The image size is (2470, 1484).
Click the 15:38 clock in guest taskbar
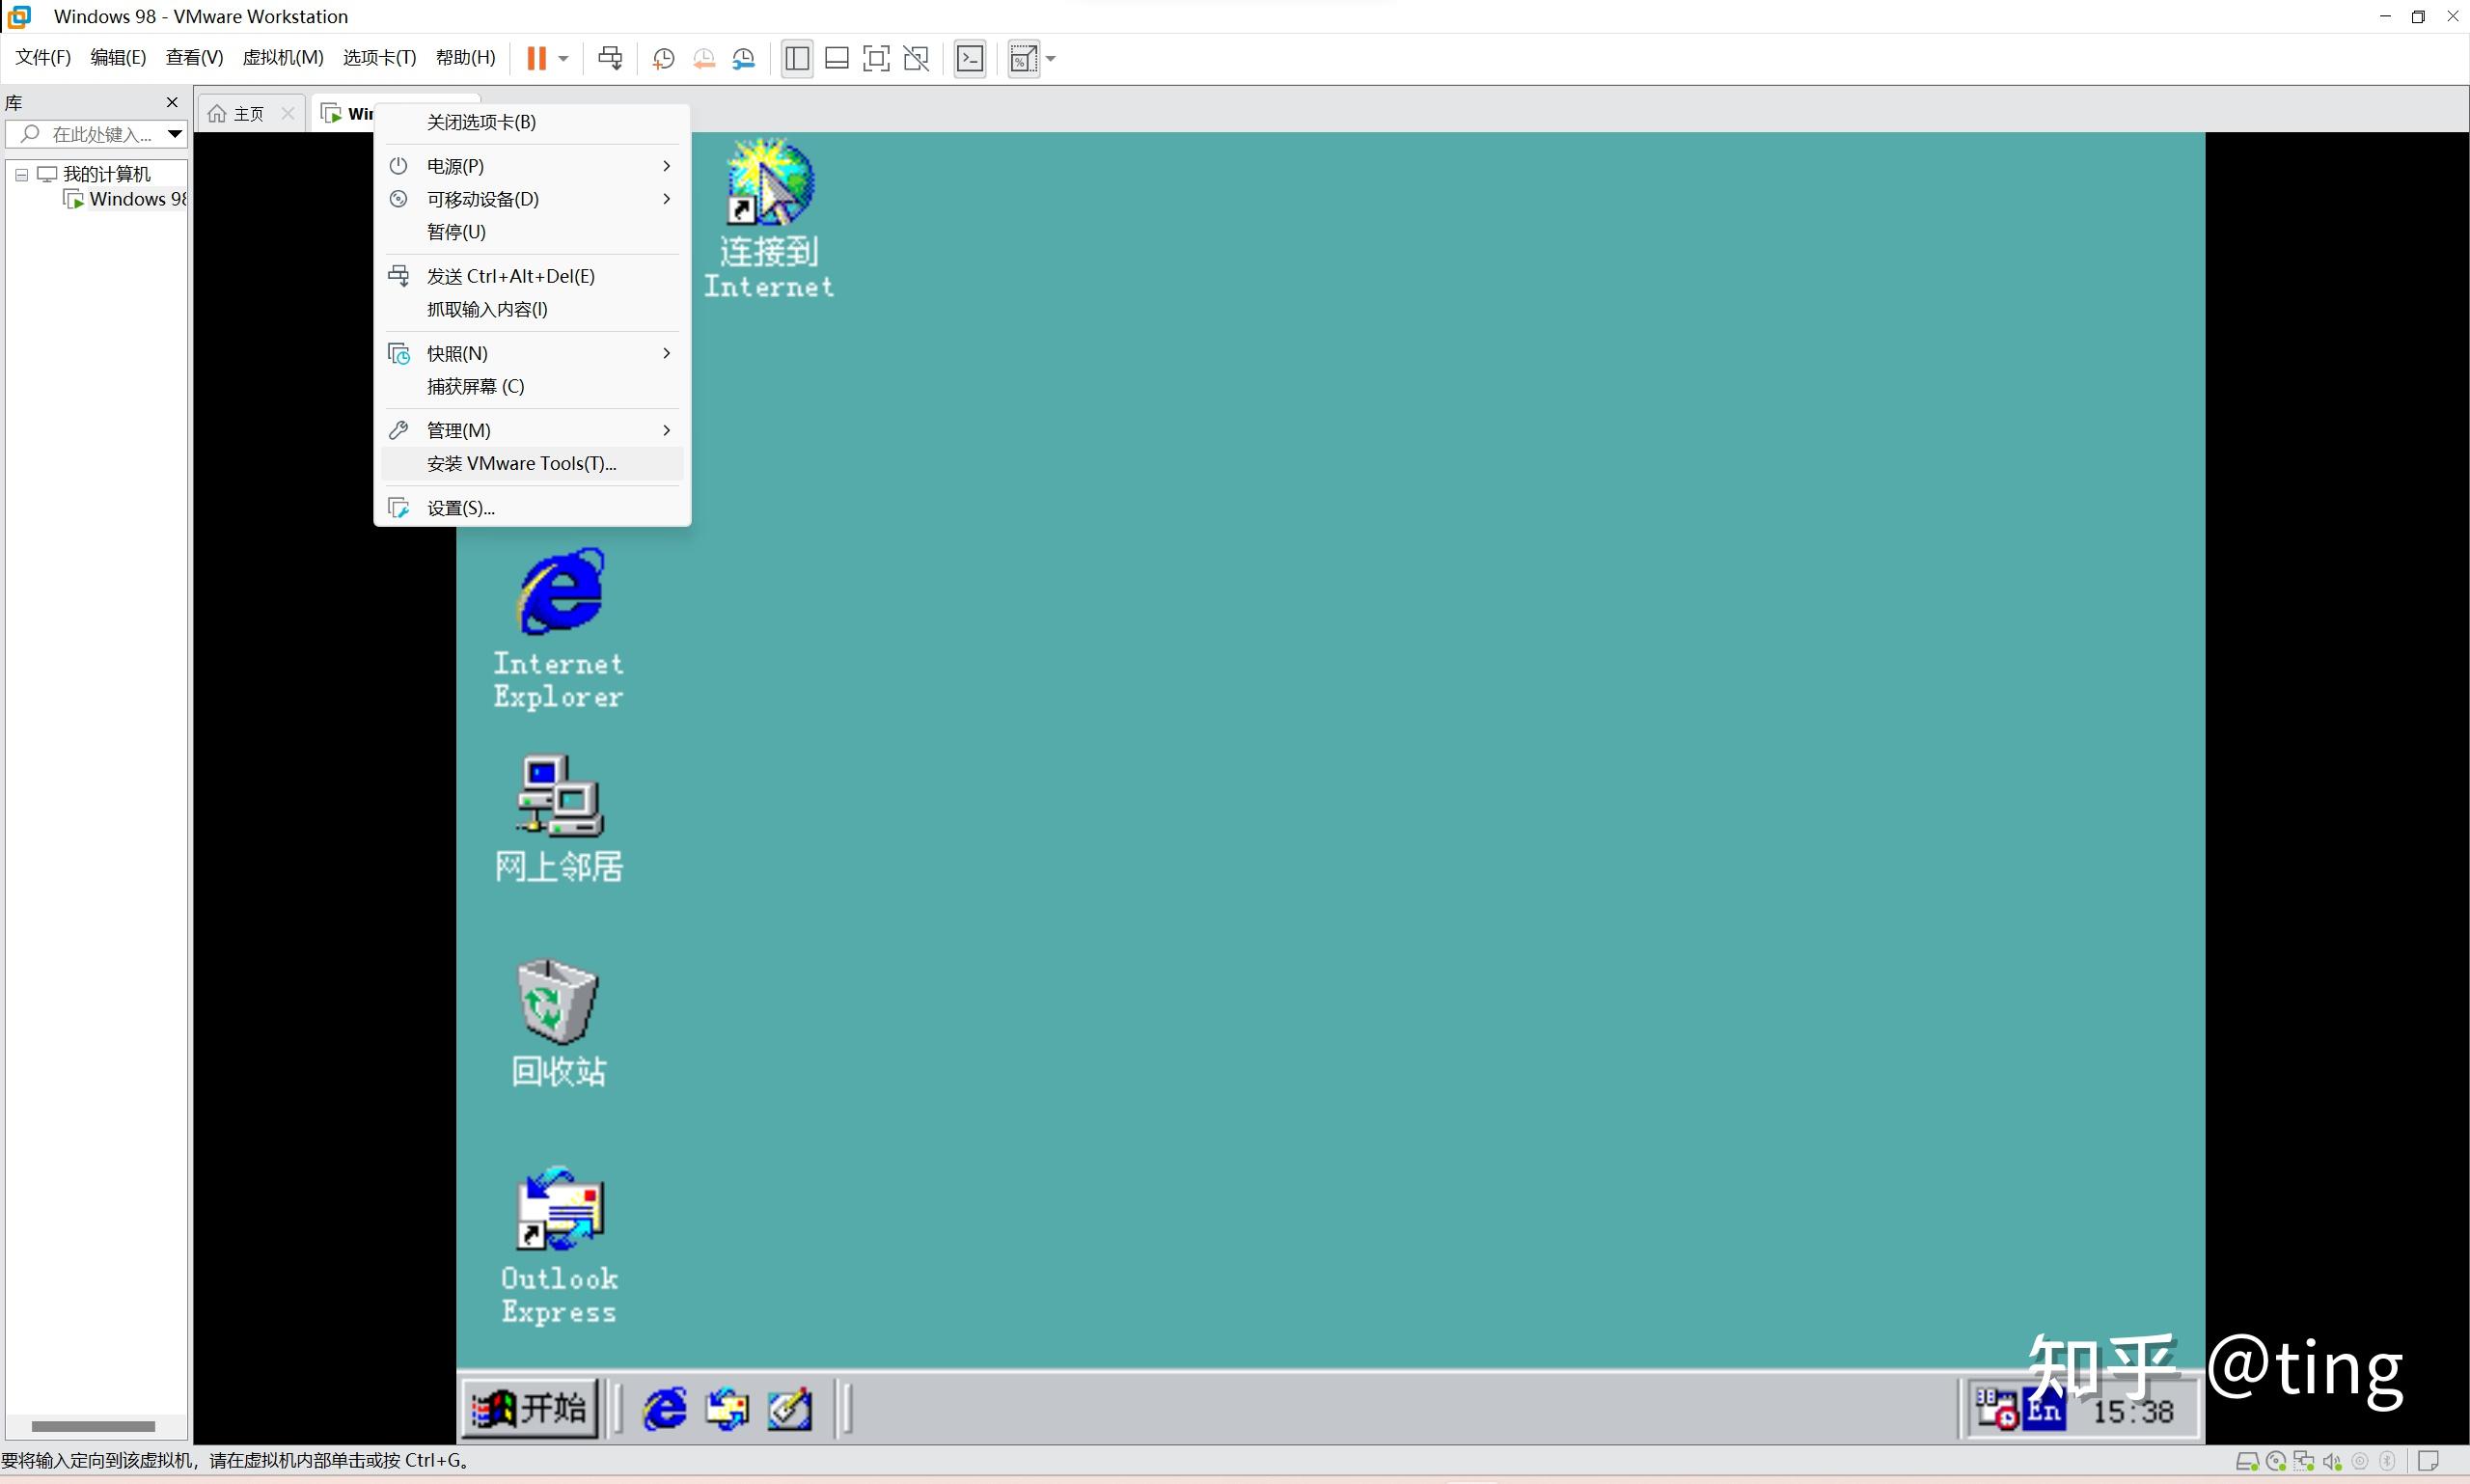[x=2133, y=1411]
